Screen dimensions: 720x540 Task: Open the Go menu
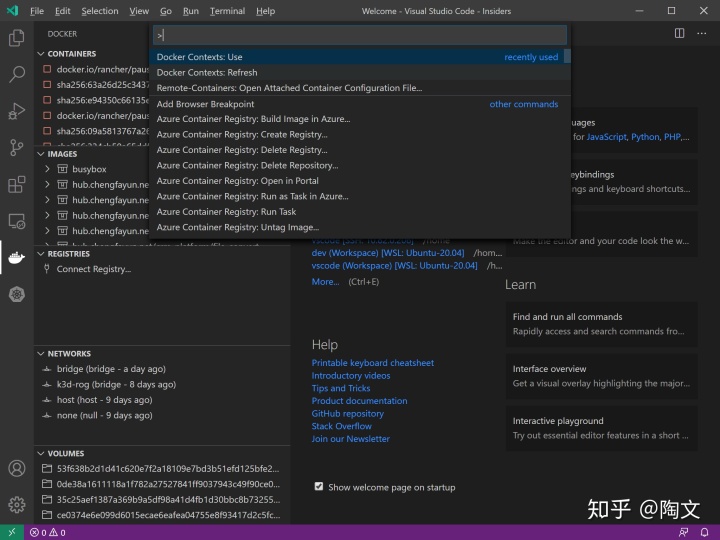pyautogui.click(x=166, y=11)
